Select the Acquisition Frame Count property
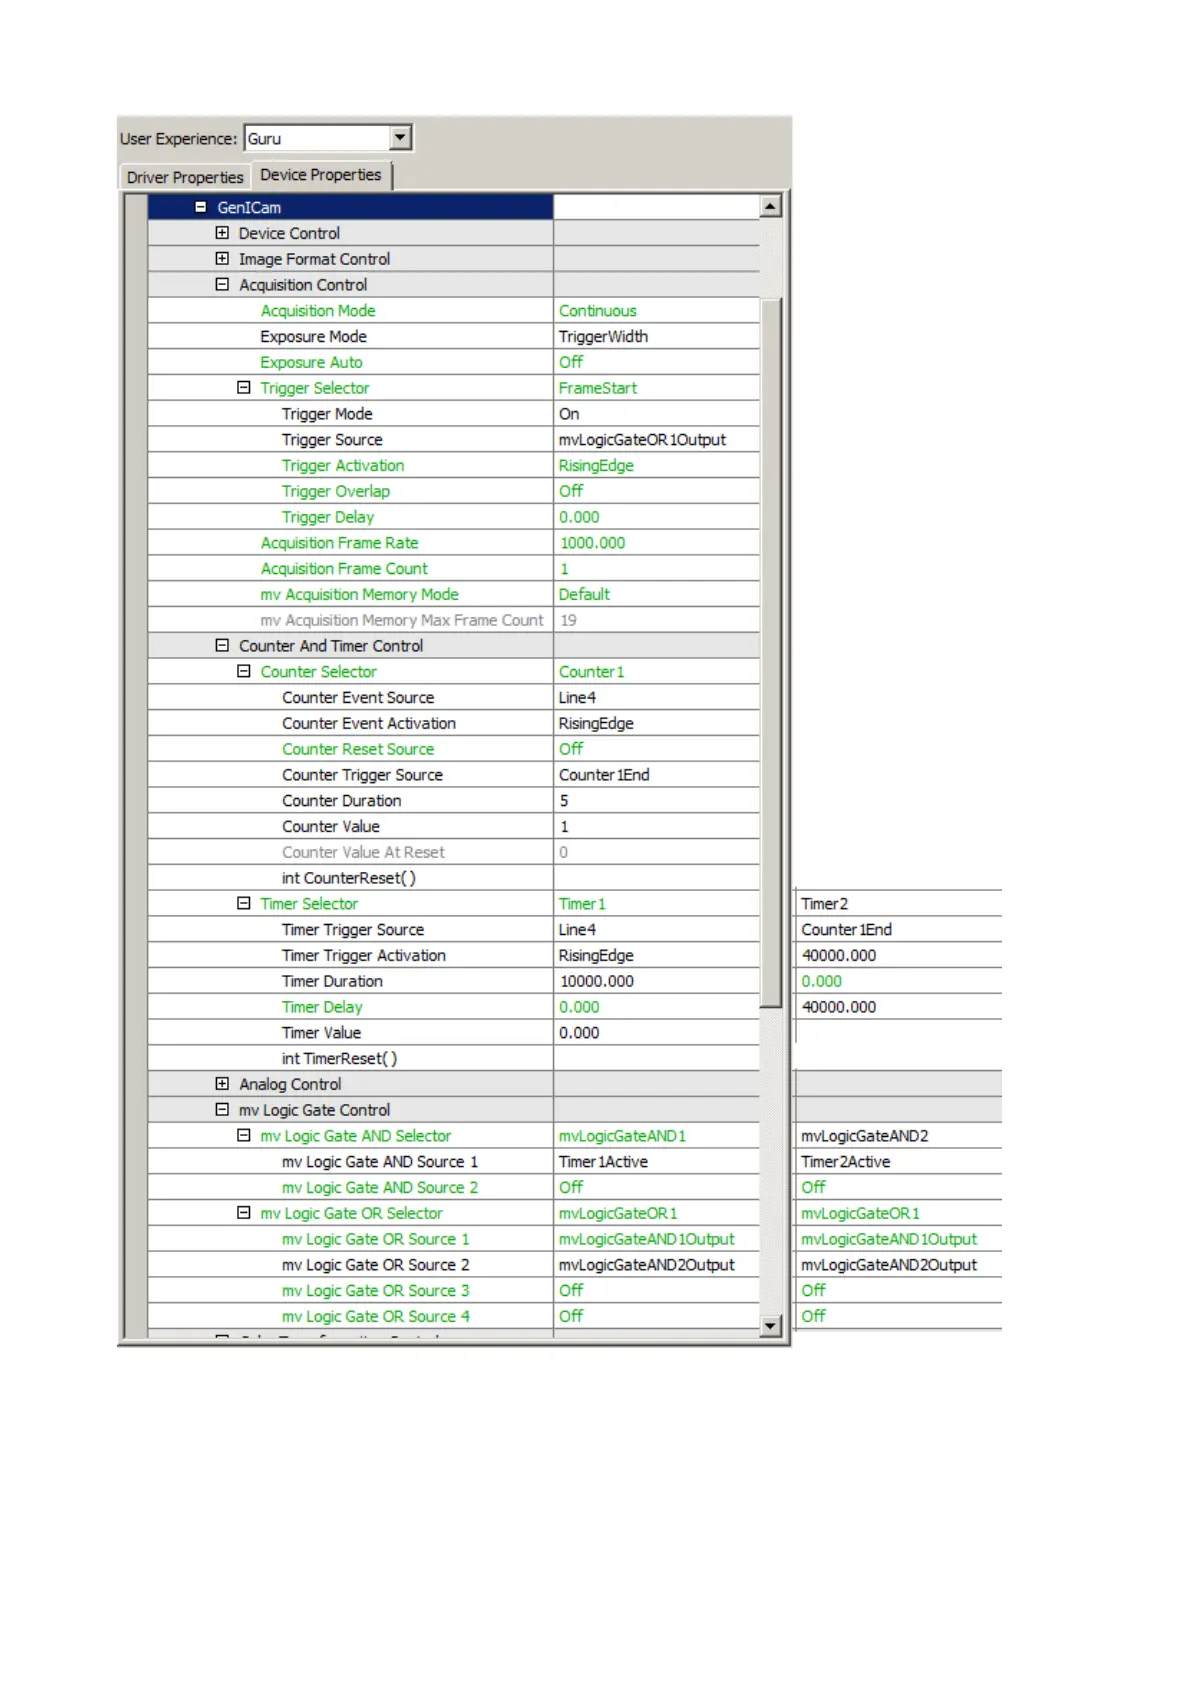 [344, 569]
